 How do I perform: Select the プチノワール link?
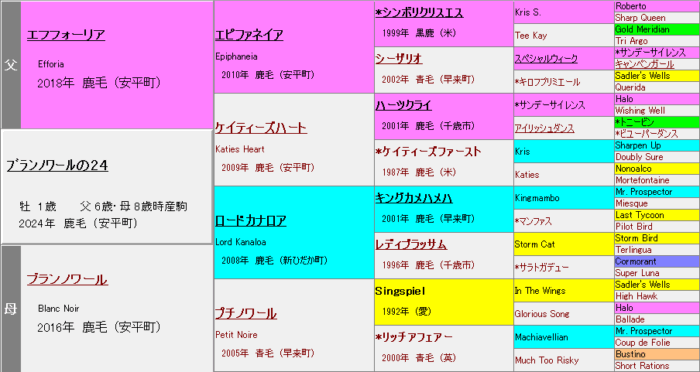246,313
